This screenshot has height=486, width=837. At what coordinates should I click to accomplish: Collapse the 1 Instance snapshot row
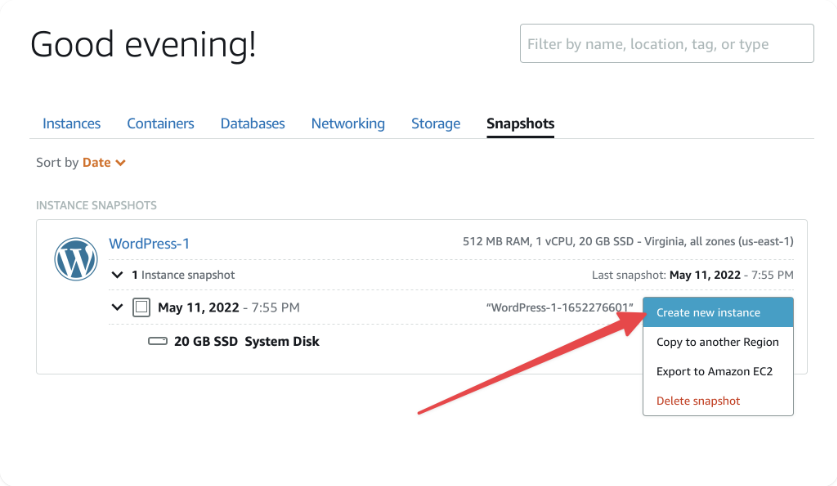pos(117,275)
